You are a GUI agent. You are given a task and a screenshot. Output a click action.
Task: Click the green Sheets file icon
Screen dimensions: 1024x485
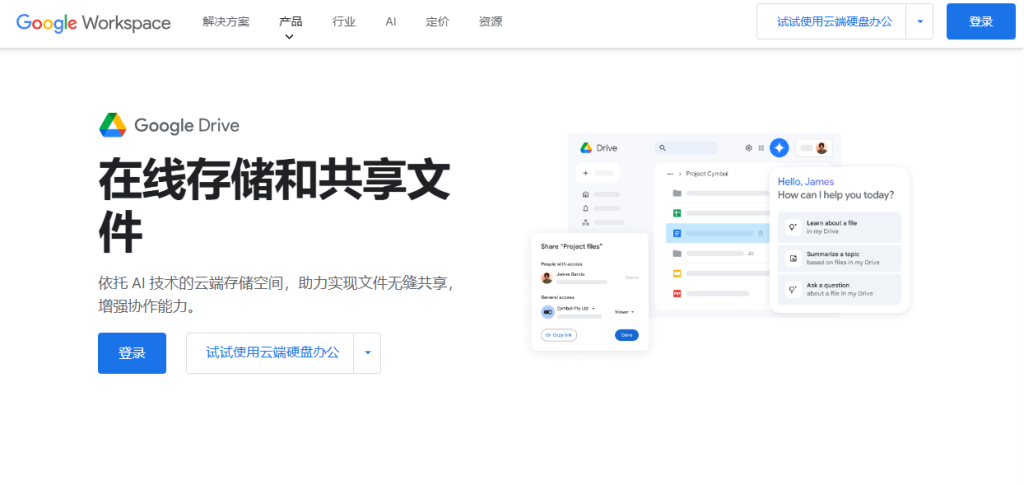tap(677, 213)
